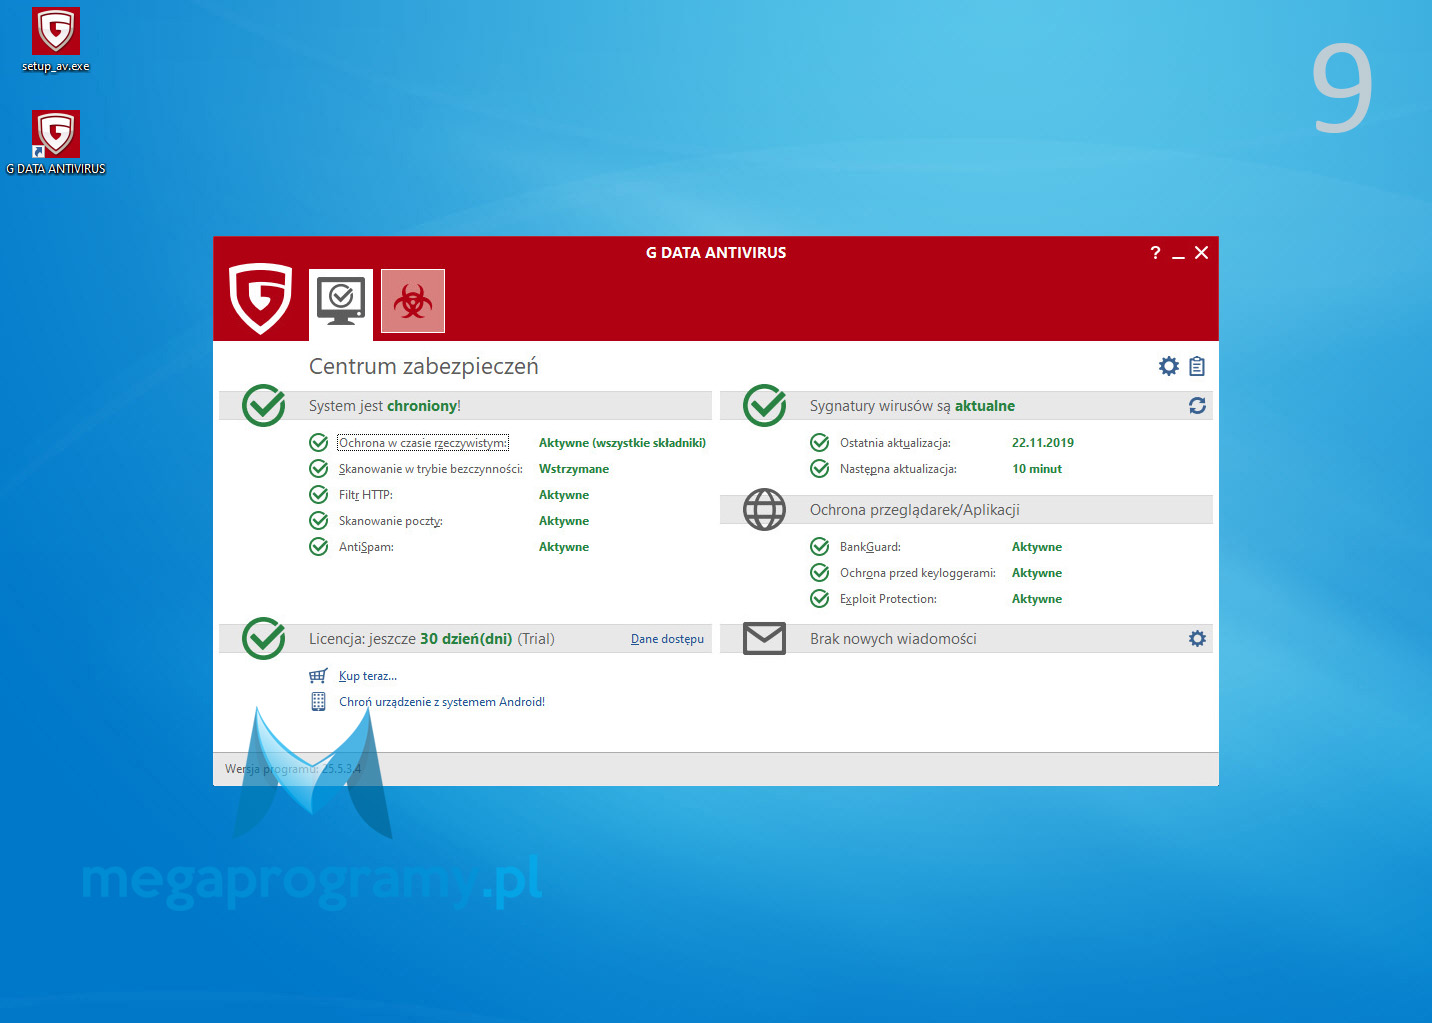Select Filtr HTTP entry

pyautogui.click(x=366, y=495)
